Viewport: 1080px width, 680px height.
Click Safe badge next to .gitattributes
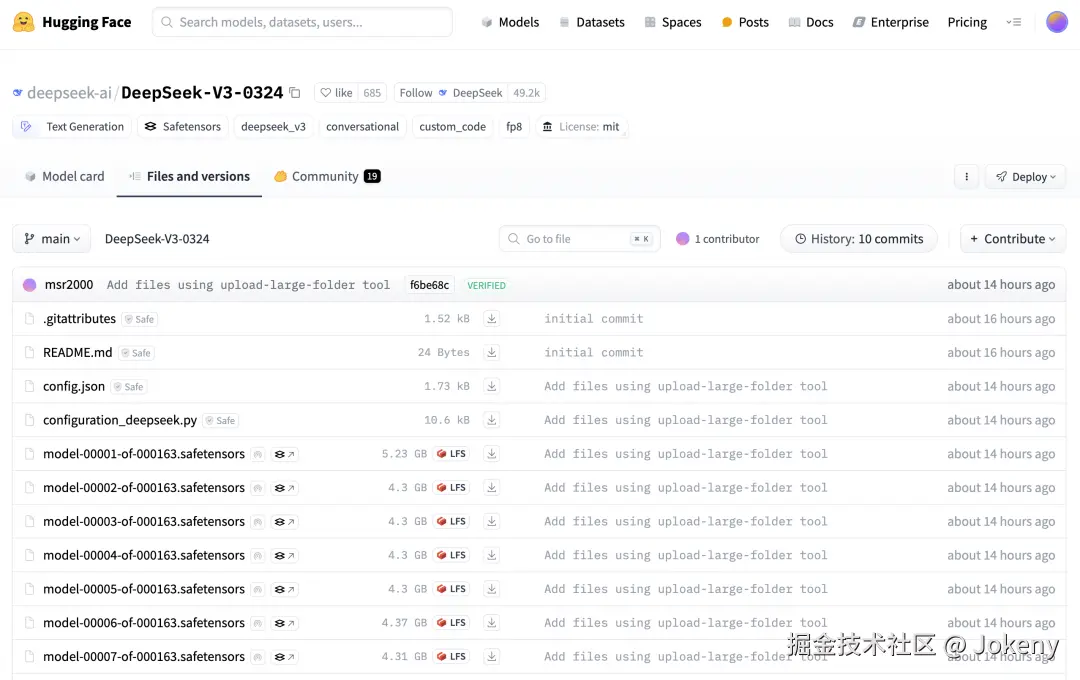coord(140,319)
